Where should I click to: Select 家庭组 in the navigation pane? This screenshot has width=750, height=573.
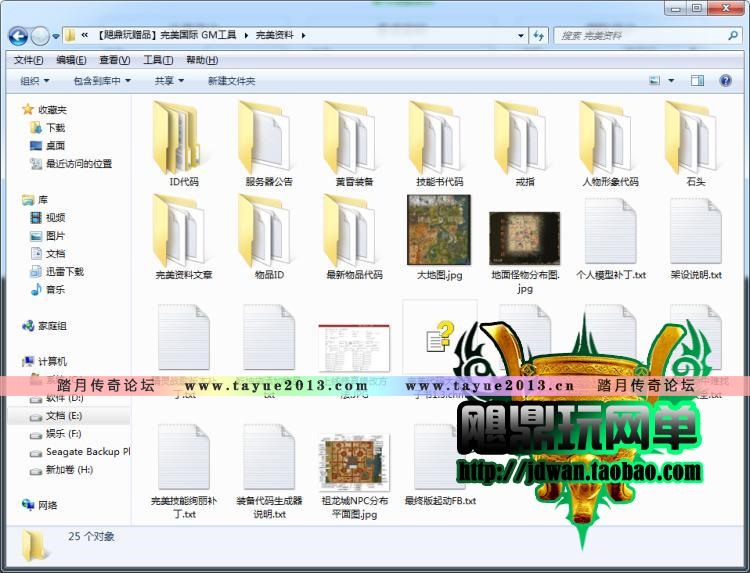(44, 326)
